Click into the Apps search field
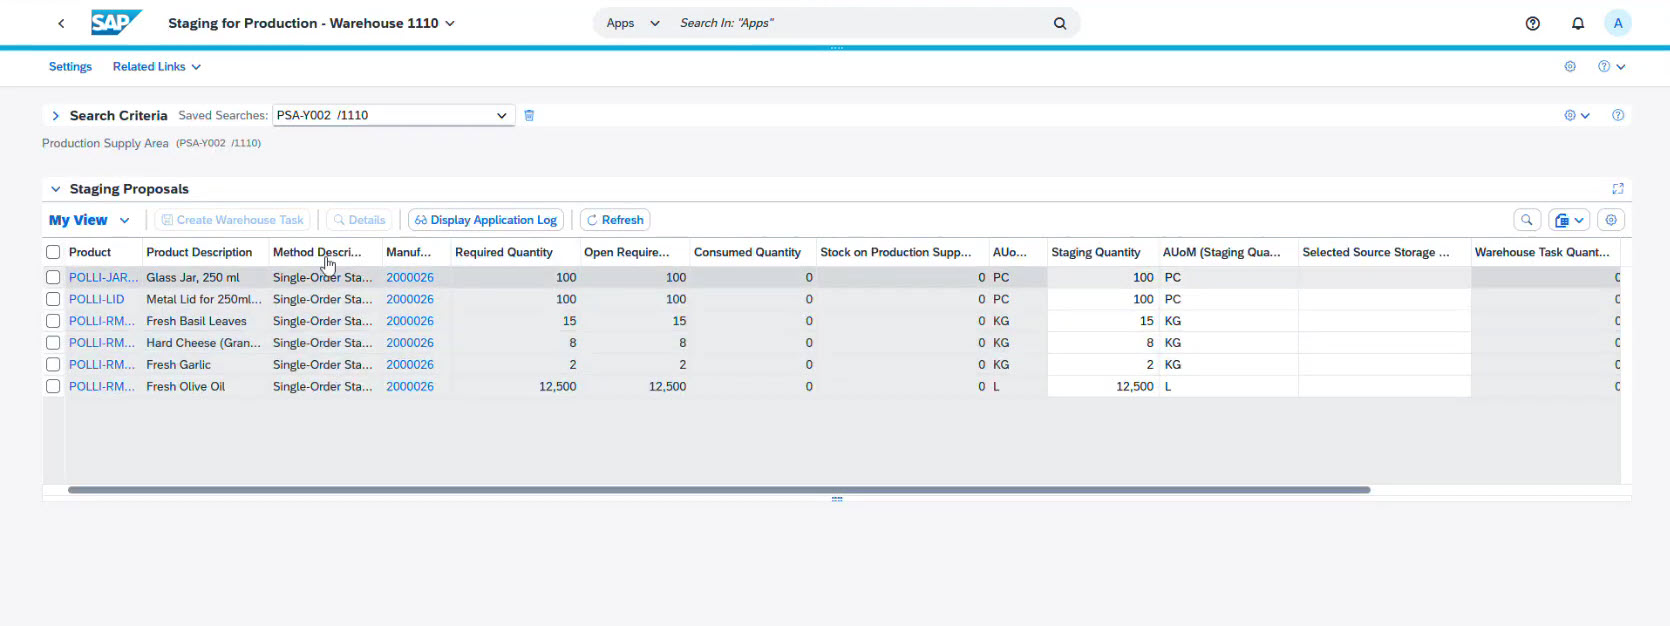 (x=860, y=23)
